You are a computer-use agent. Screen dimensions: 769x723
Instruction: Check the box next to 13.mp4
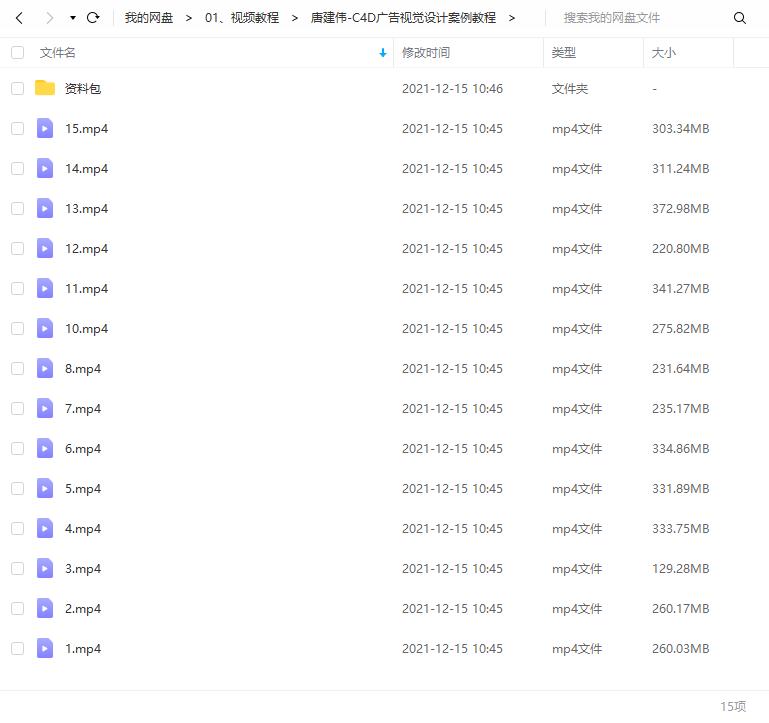tap(17, 208)
